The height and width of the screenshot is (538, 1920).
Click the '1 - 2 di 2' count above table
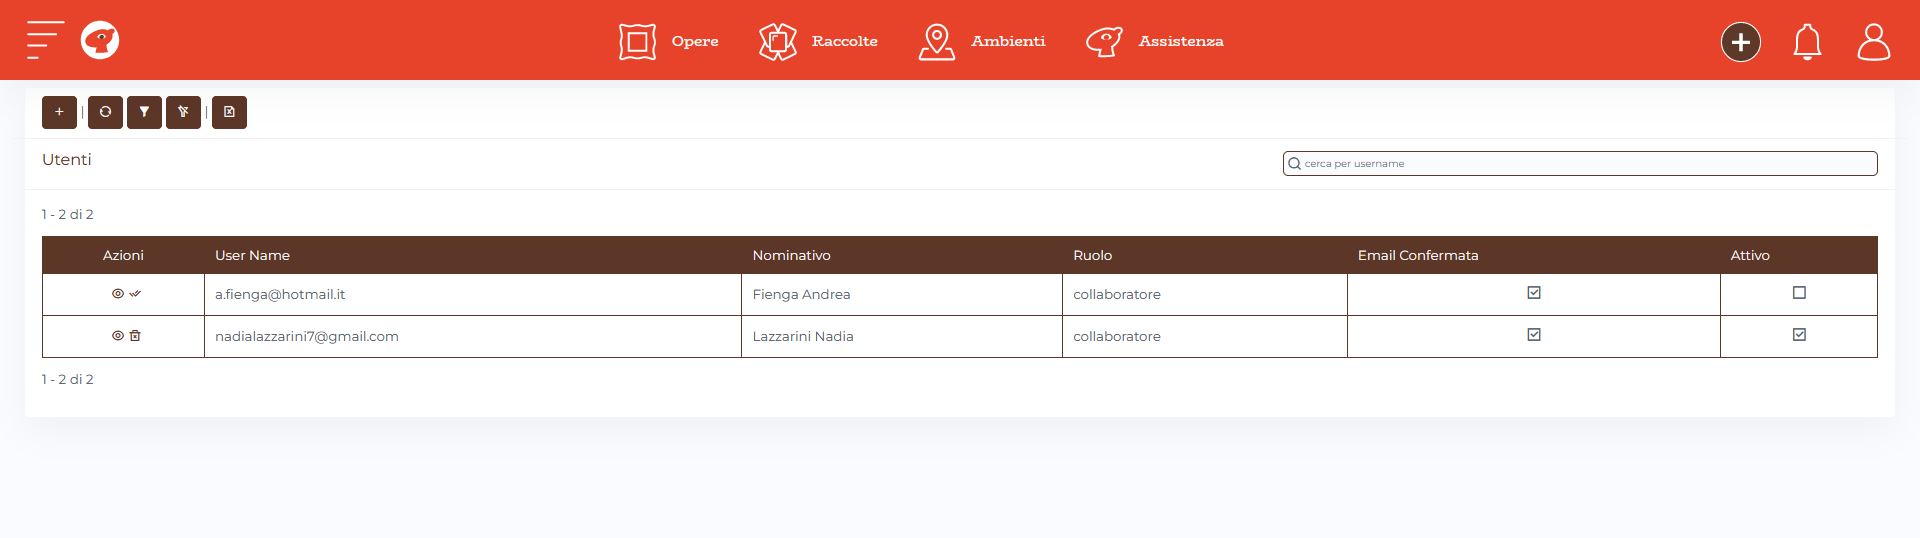(x=68, y=214)
